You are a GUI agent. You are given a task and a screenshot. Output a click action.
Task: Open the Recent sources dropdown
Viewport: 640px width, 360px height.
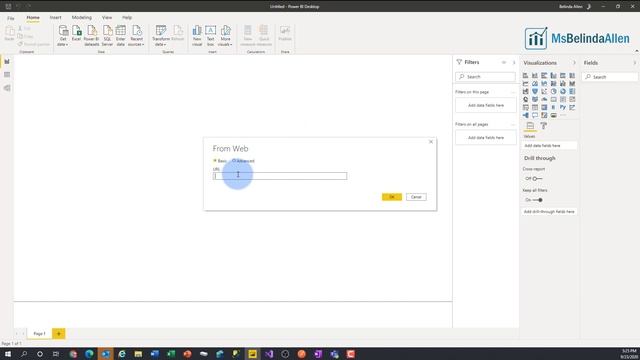tap(136, 36)
